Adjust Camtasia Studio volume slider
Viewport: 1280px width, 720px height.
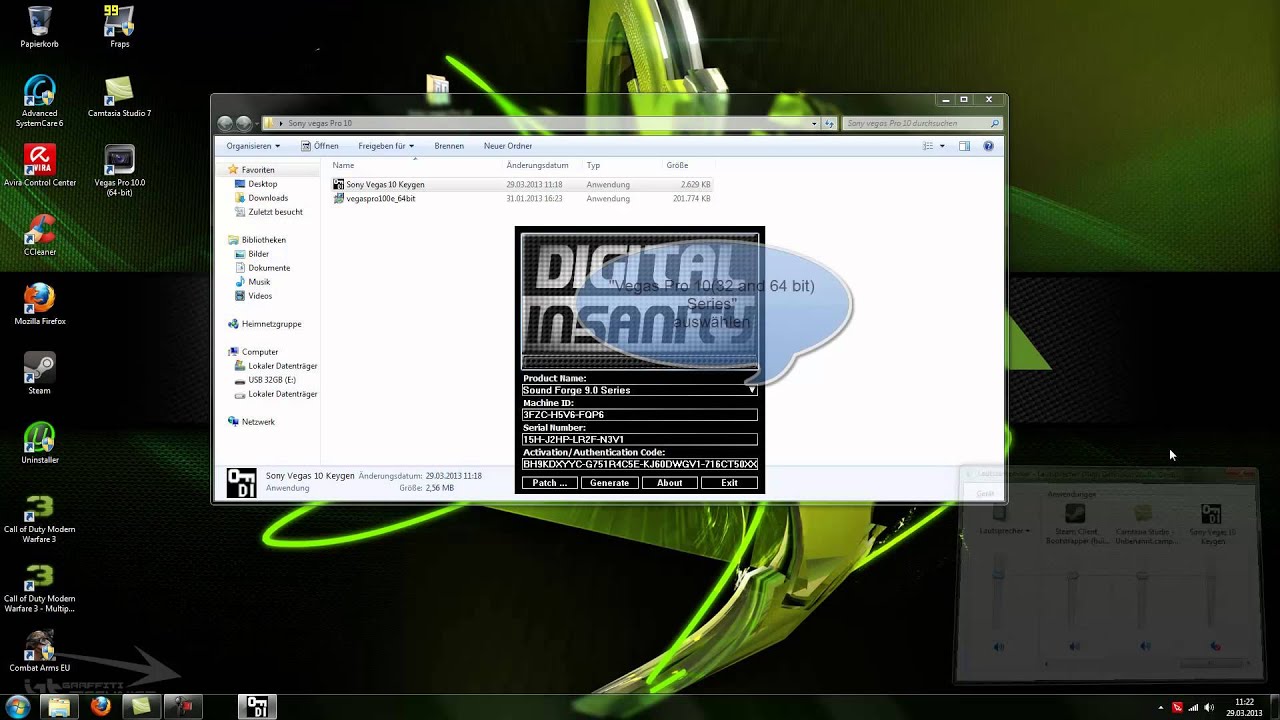tap(1143, 577)
